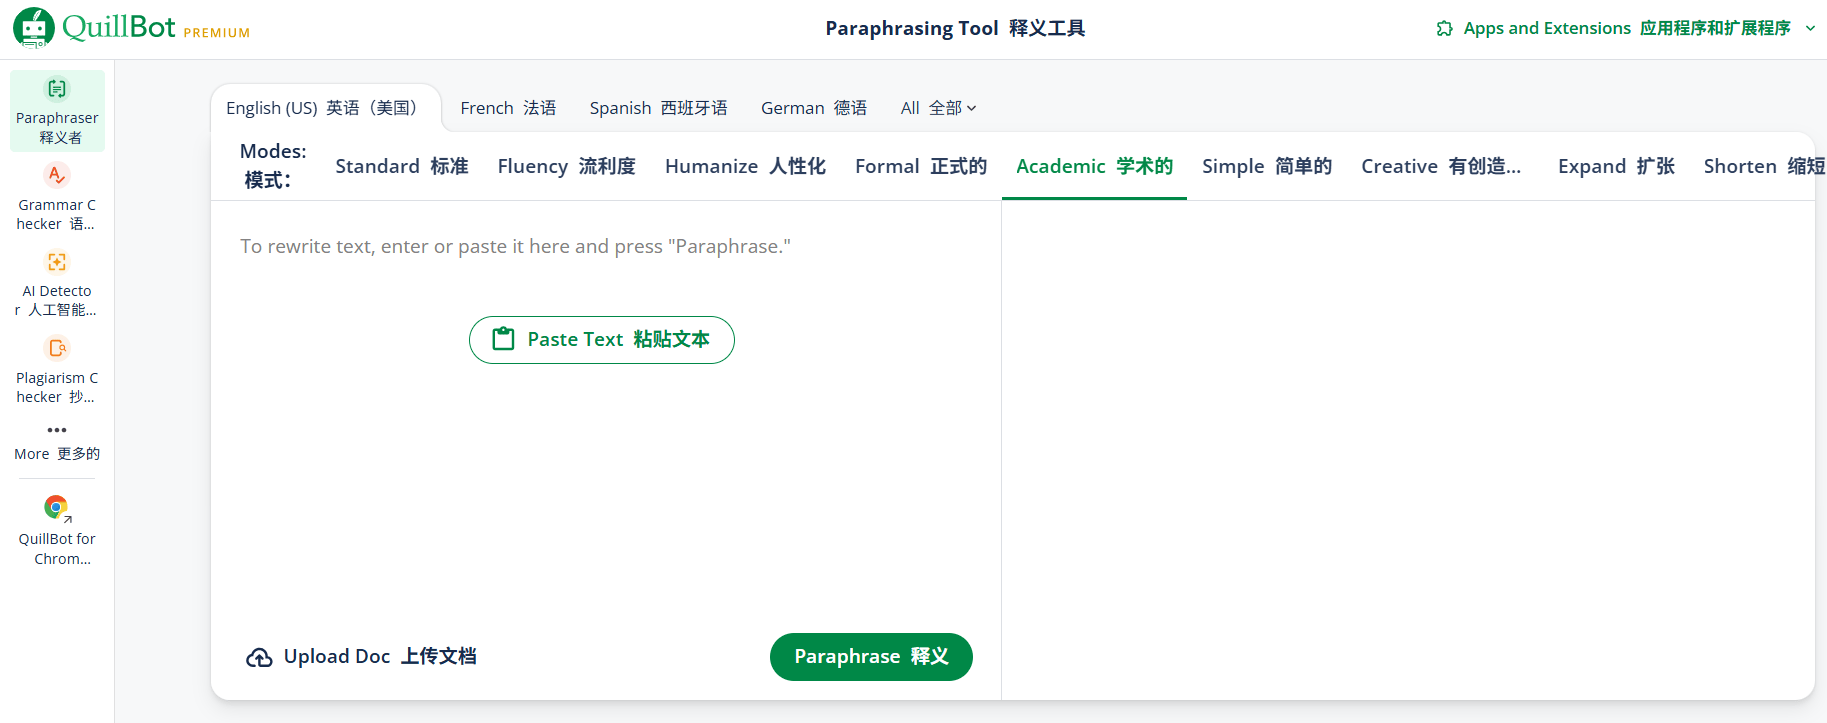Click the QuillBot wordmark text

click(119, 27)
